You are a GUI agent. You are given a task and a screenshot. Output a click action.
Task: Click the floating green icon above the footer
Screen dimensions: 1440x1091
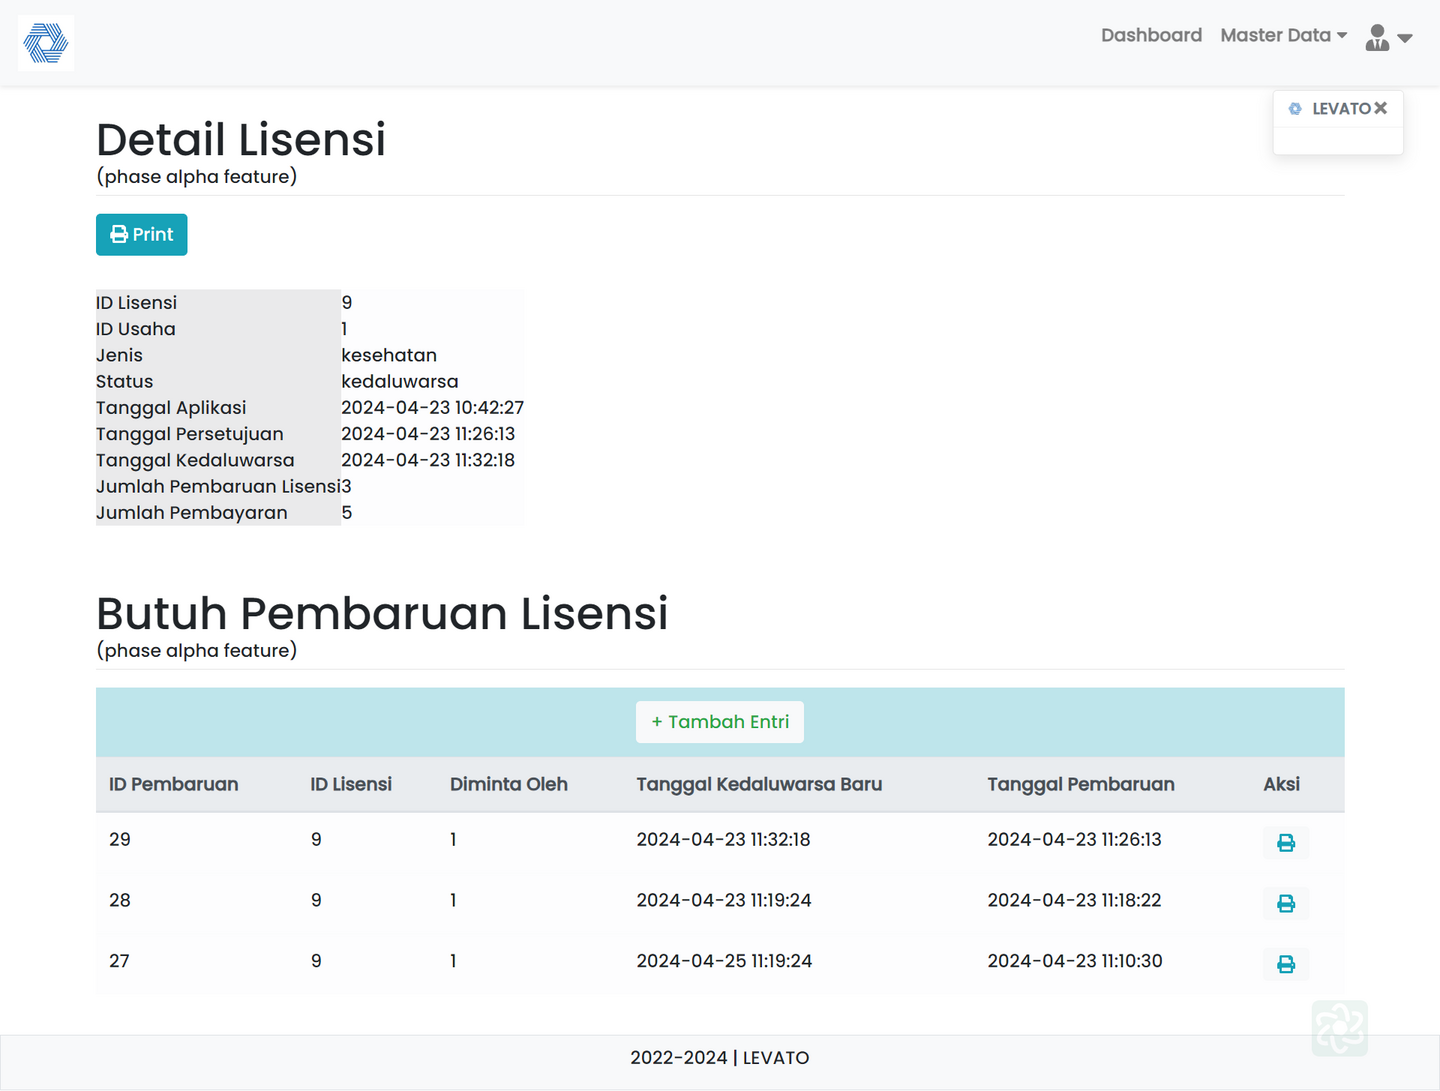1339,1027
